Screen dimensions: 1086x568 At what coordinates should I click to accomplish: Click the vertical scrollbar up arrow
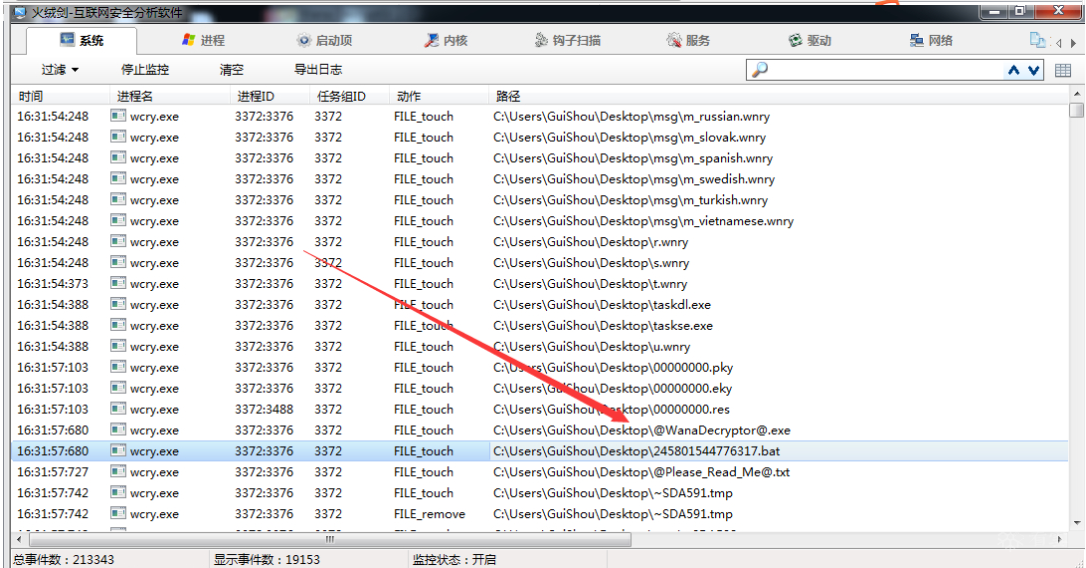tap(1076, 94)
